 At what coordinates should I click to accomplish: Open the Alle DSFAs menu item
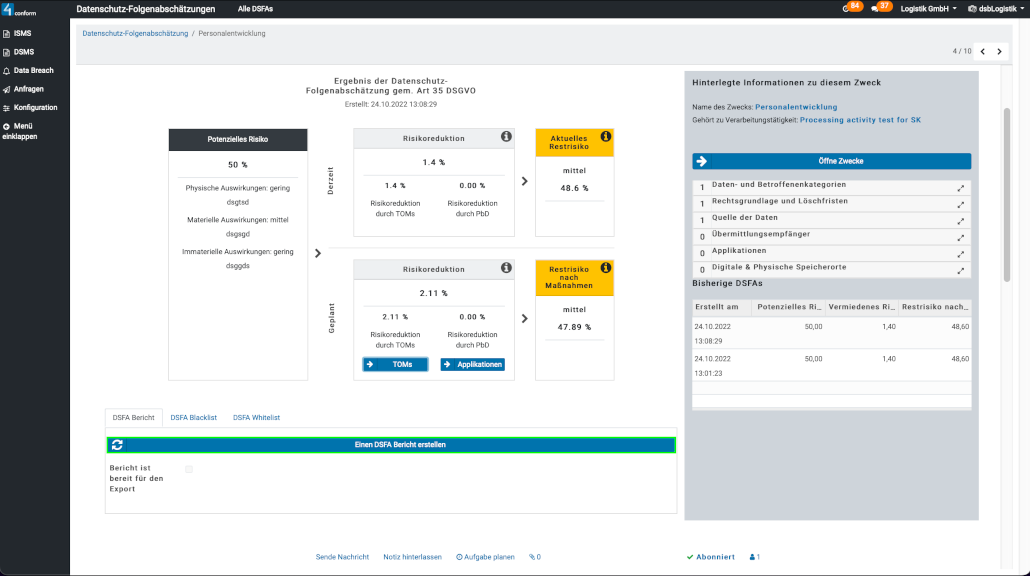coord(255,8)
